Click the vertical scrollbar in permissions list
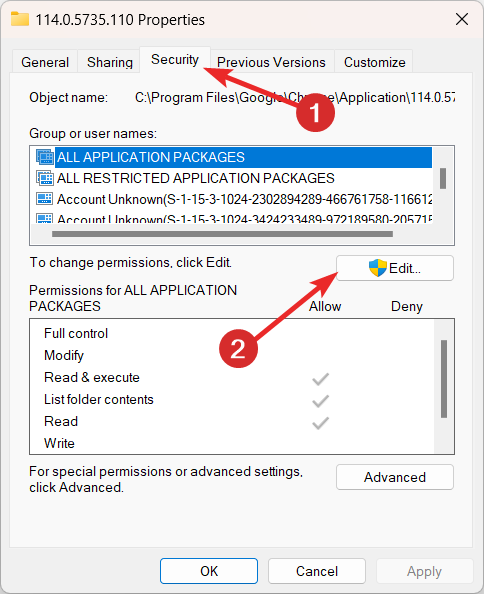484x594 pixels. point(444,379)
